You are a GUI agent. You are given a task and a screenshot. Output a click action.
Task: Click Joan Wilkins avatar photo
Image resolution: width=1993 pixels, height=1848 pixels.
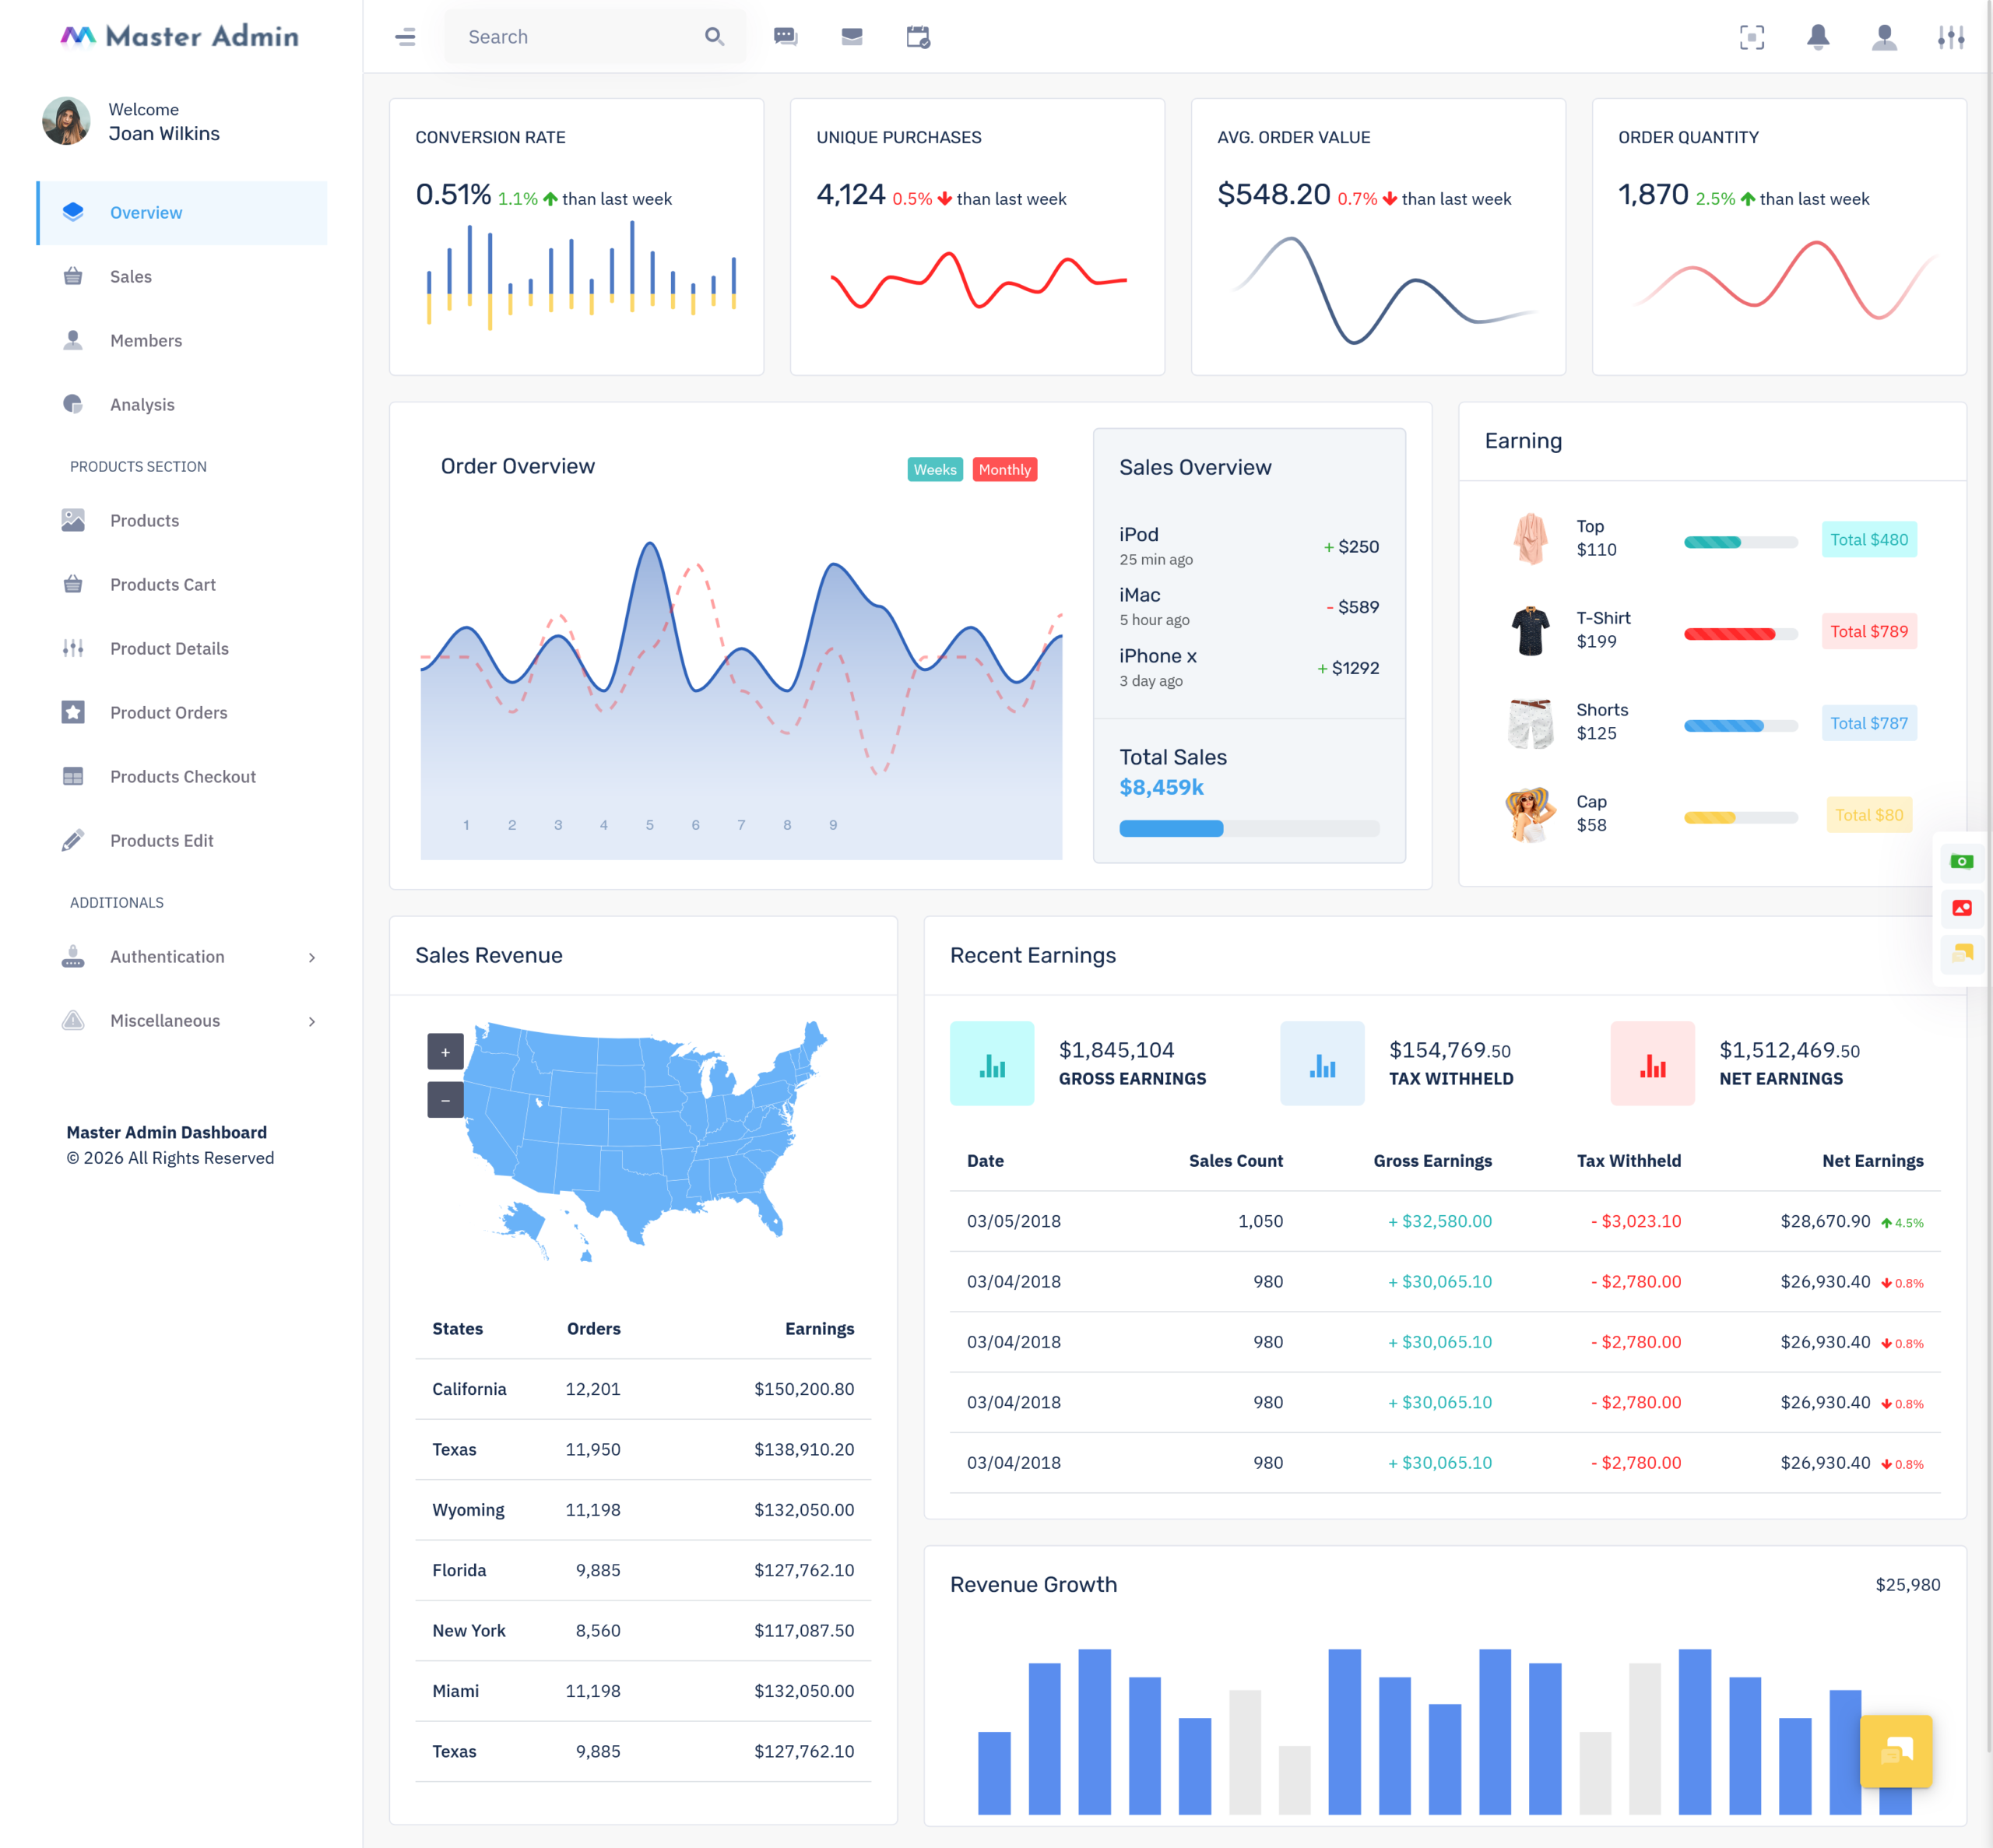point(66,121)
